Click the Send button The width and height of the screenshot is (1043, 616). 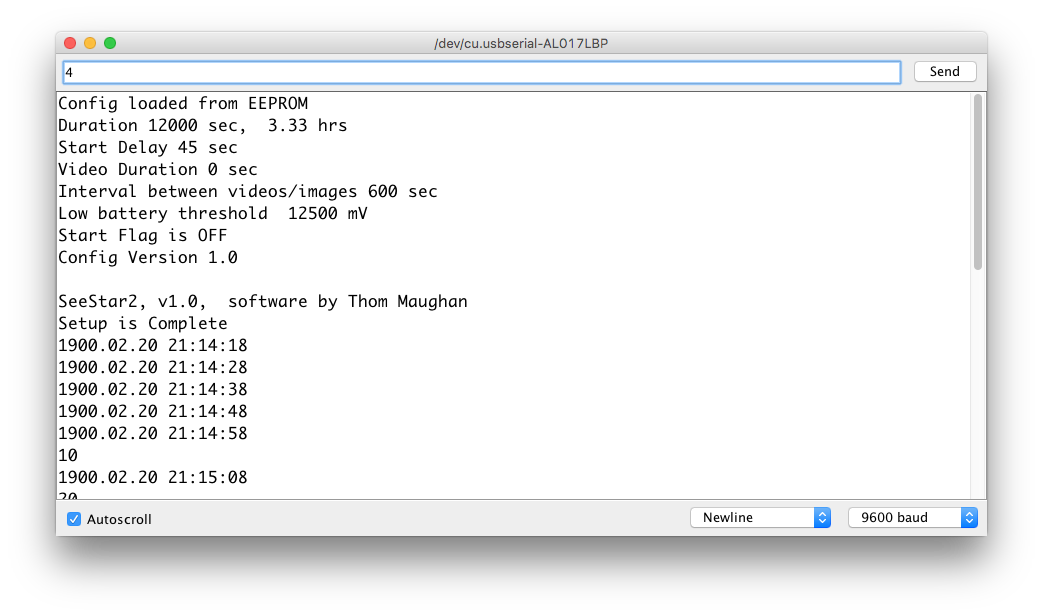click(945, 72)
